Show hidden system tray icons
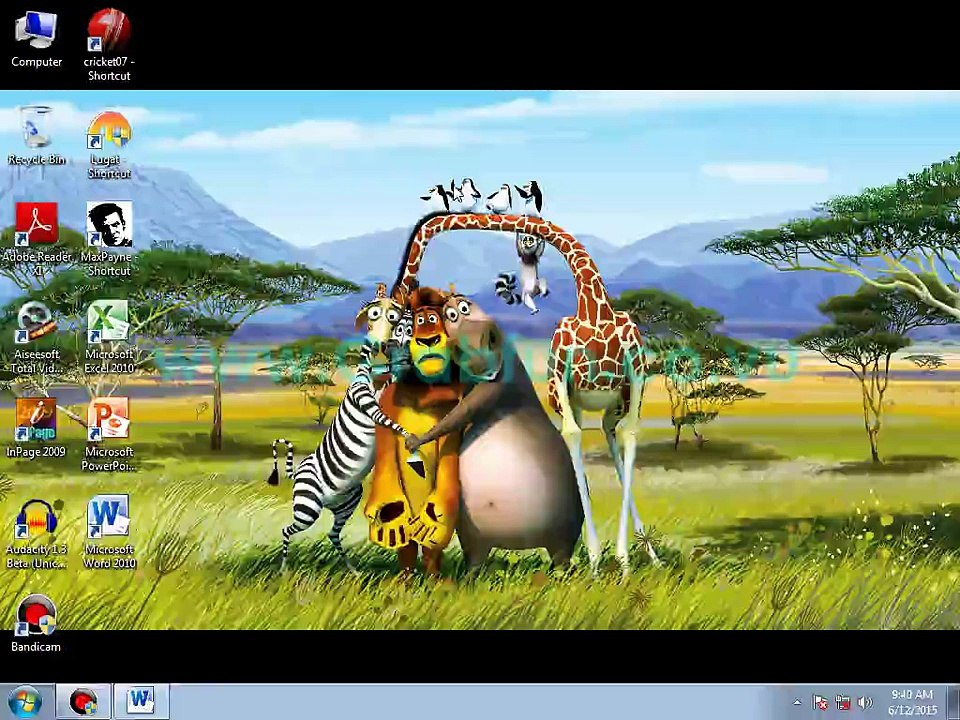The height and width of the screenshot is (720, 960). (x=797, y=702)
